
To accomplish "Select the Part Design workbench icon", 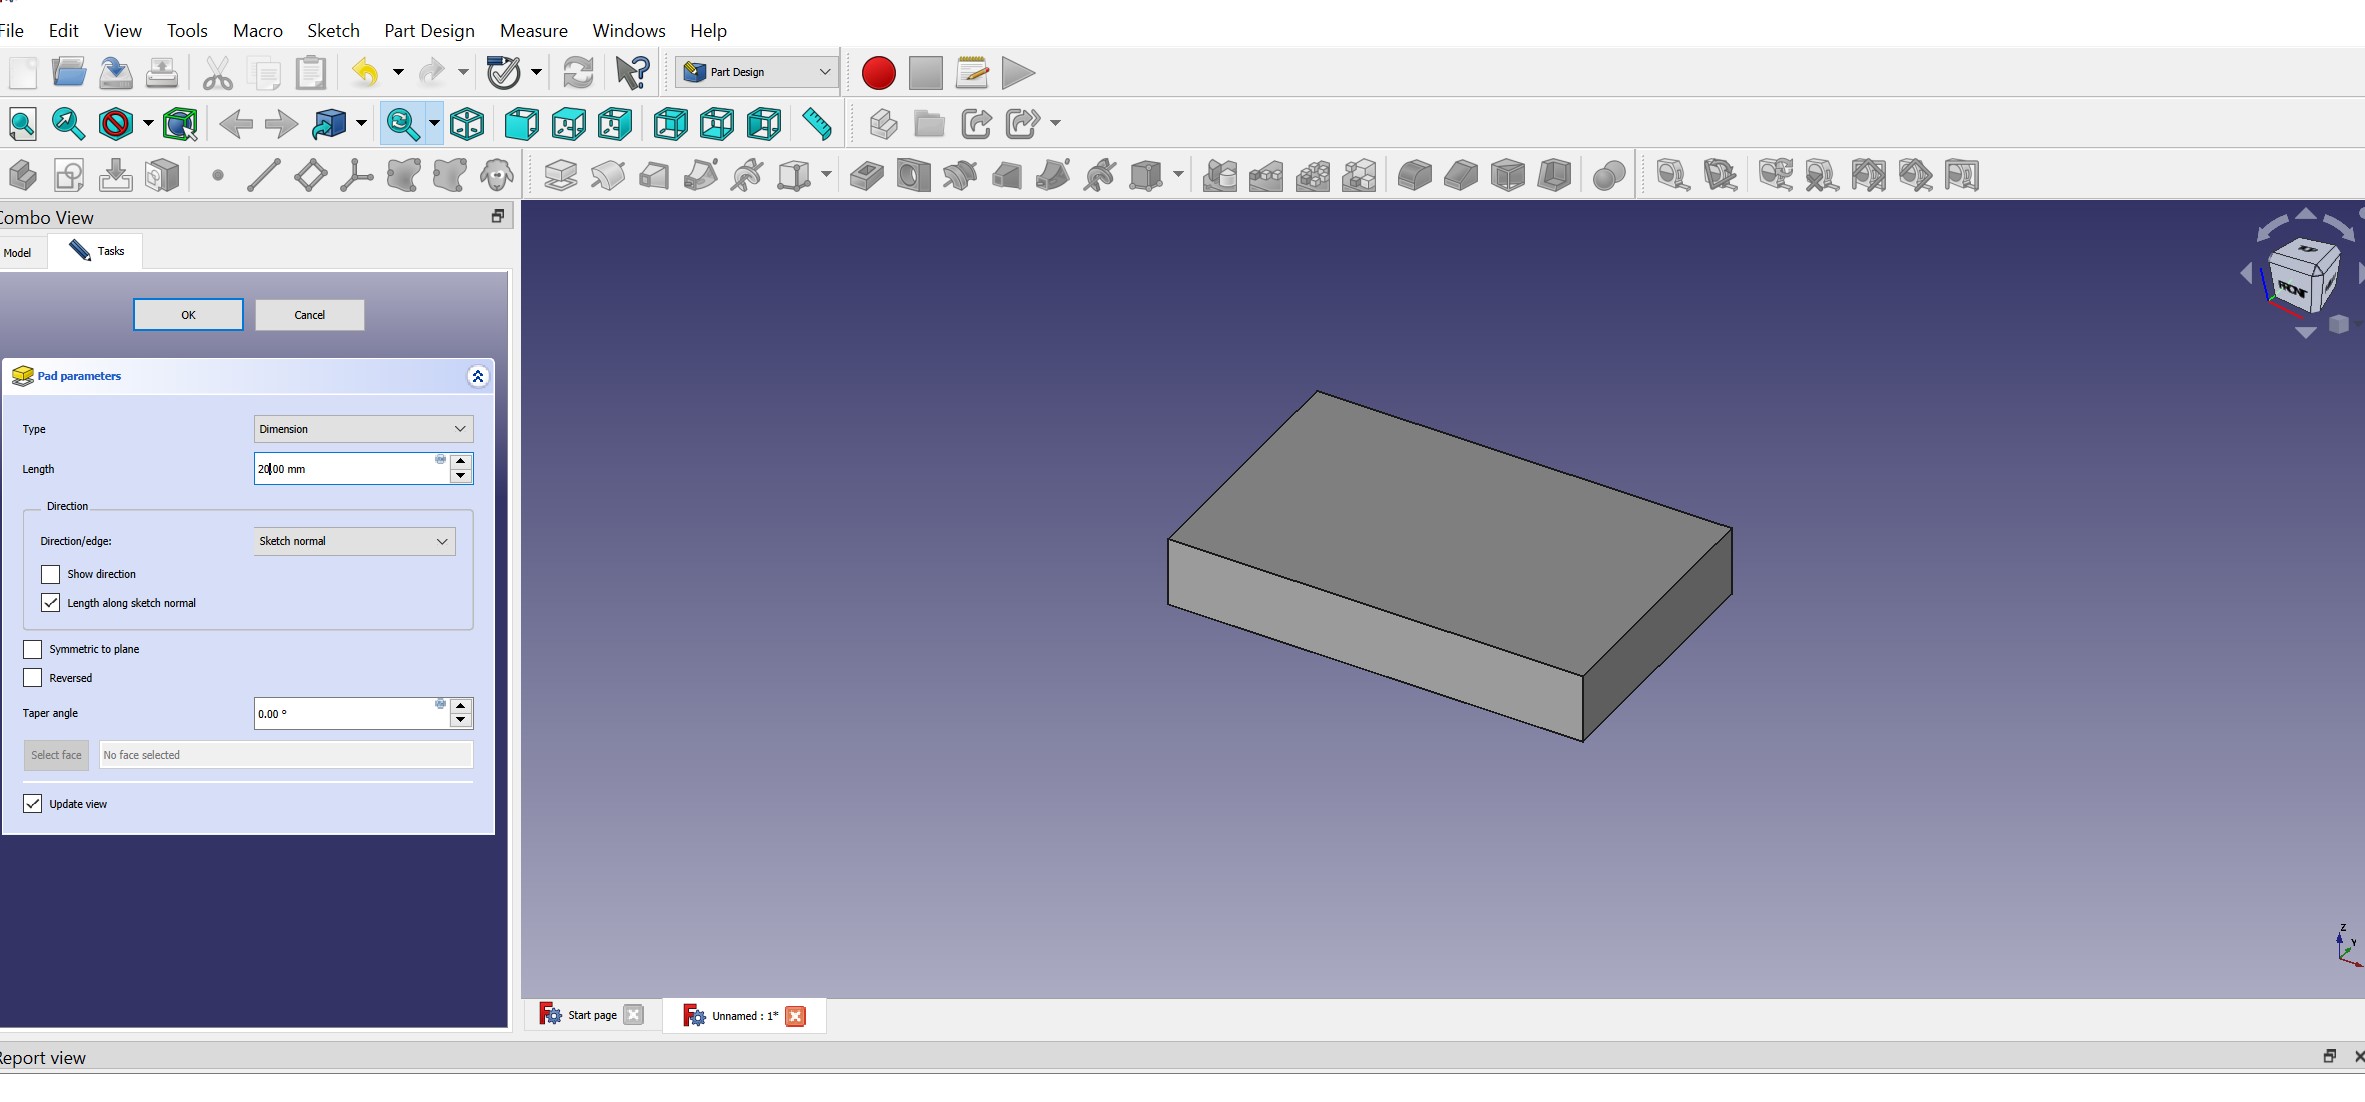I will (700, 71).
